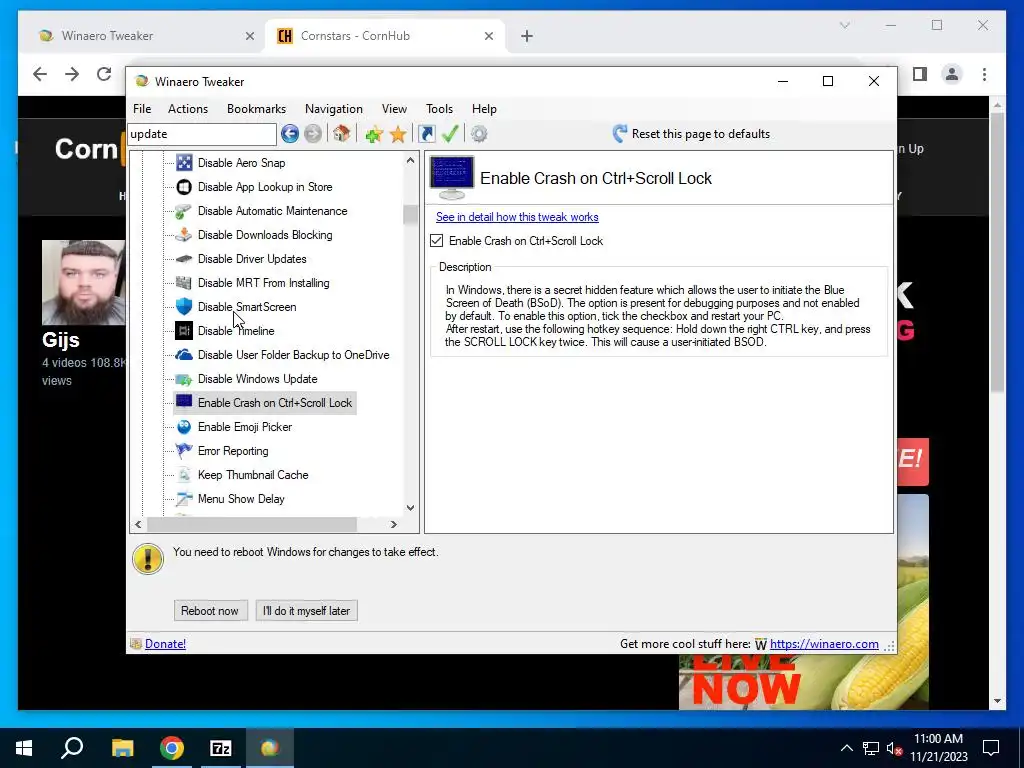Click the Menu Show Delay icon

pyautogui.click(x=184, y=499)
